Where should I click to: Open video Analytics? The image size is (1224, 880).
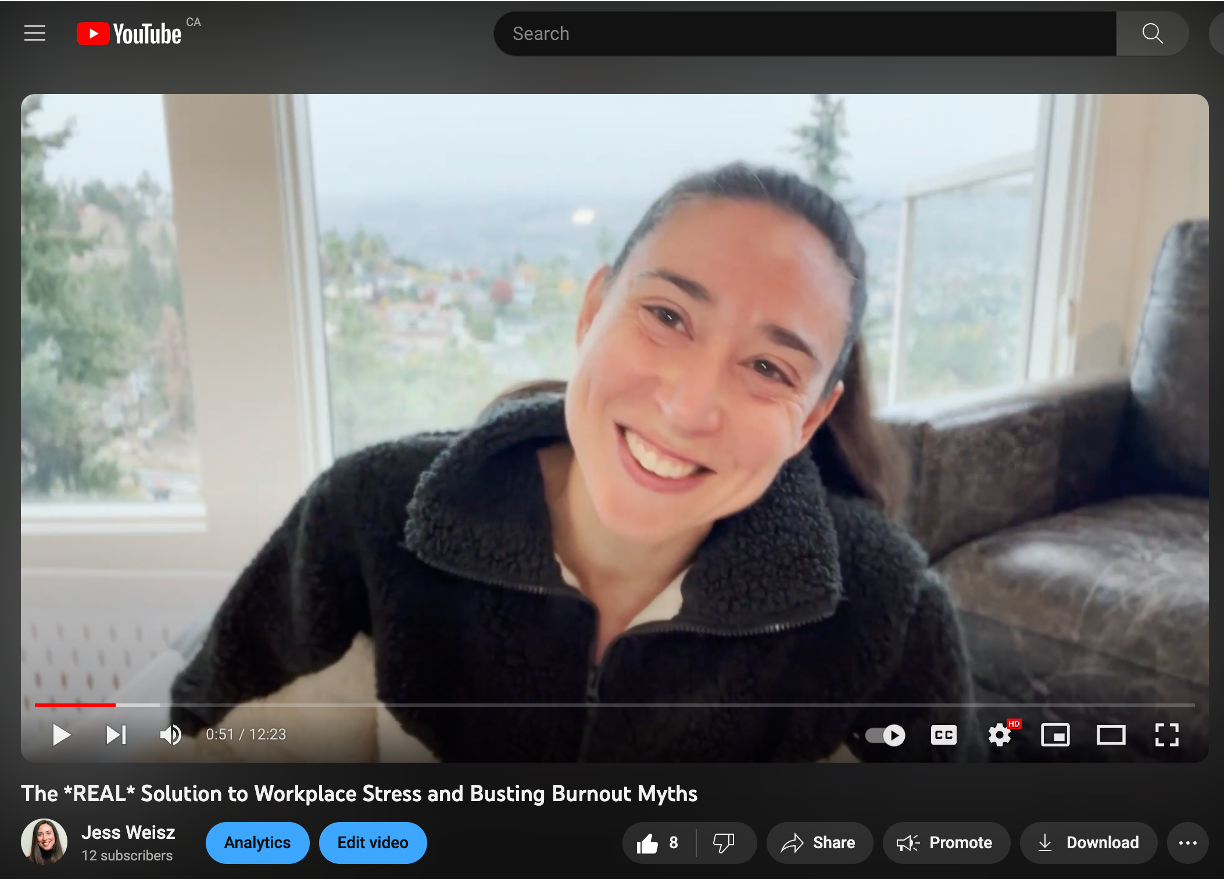[x=257, y=843]
